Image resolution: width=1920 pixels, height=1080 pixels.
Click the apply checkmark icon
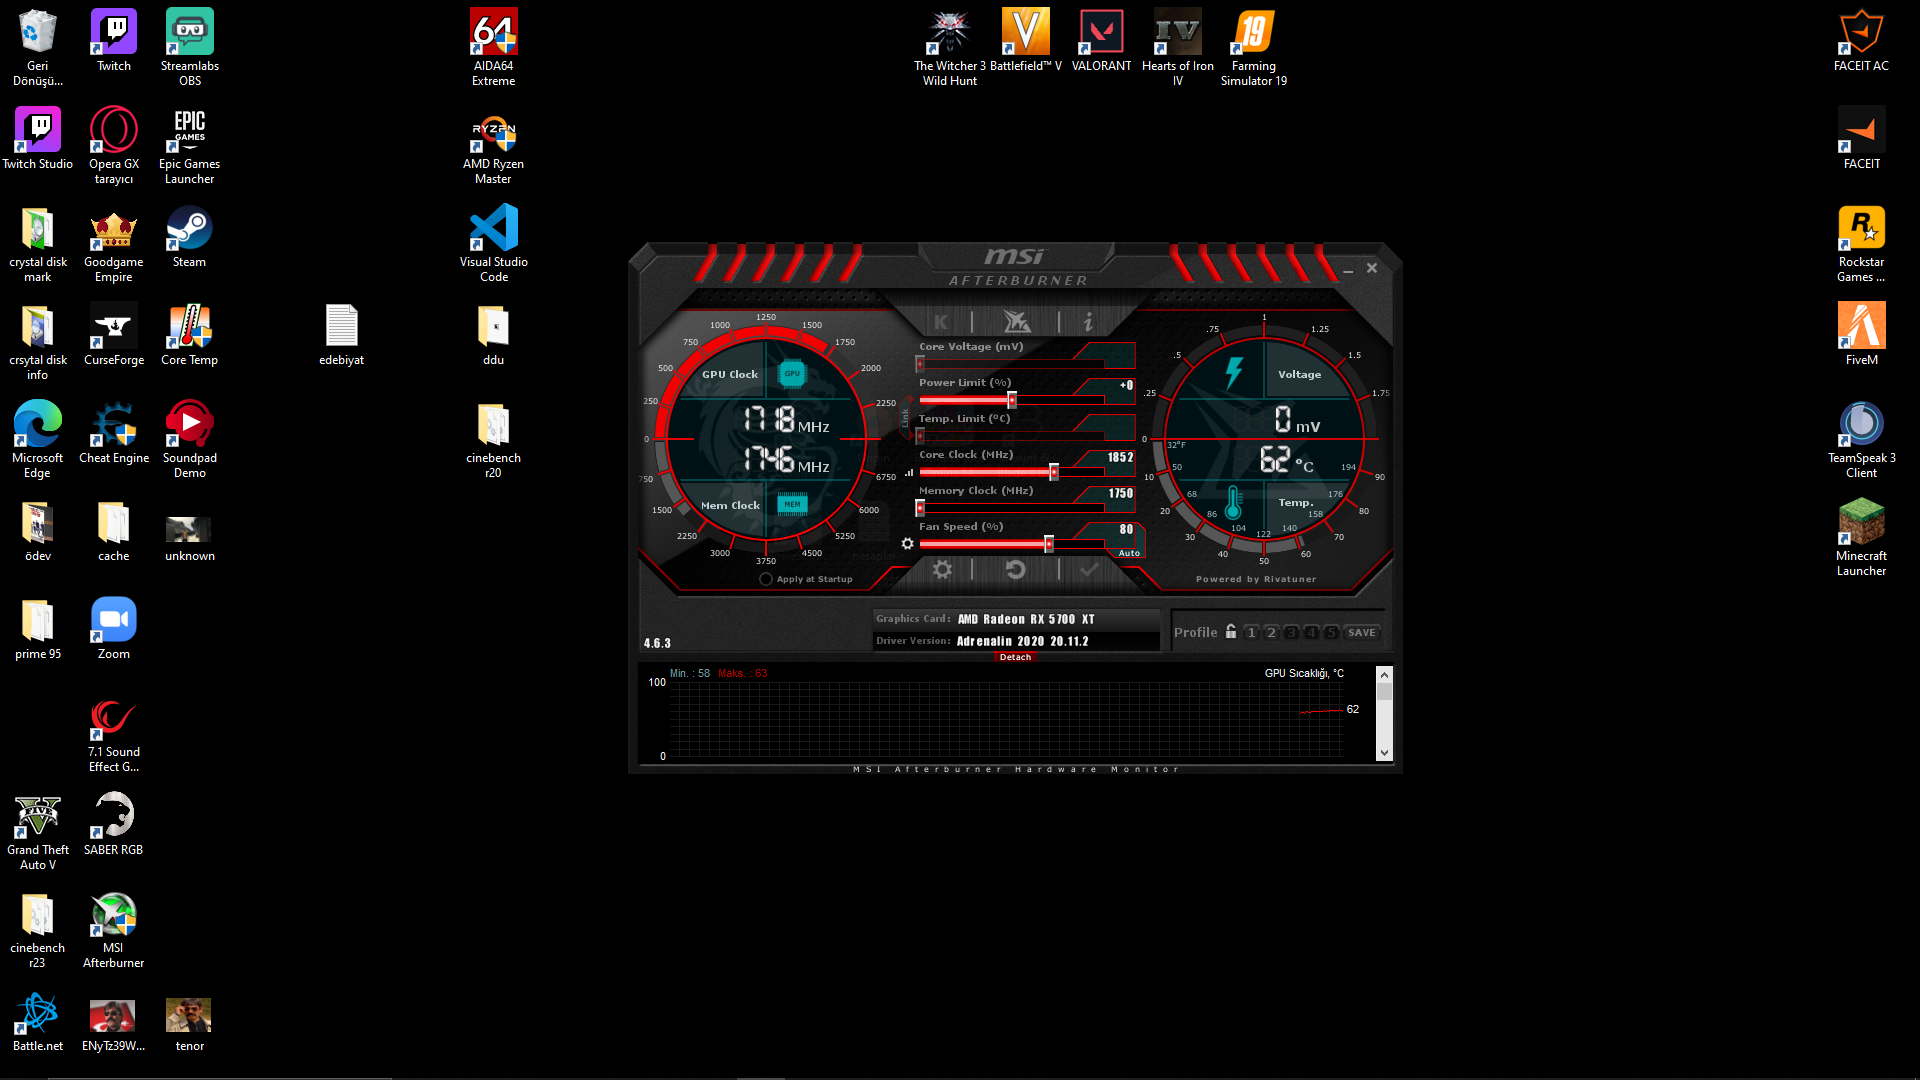tap(1089, 570)
